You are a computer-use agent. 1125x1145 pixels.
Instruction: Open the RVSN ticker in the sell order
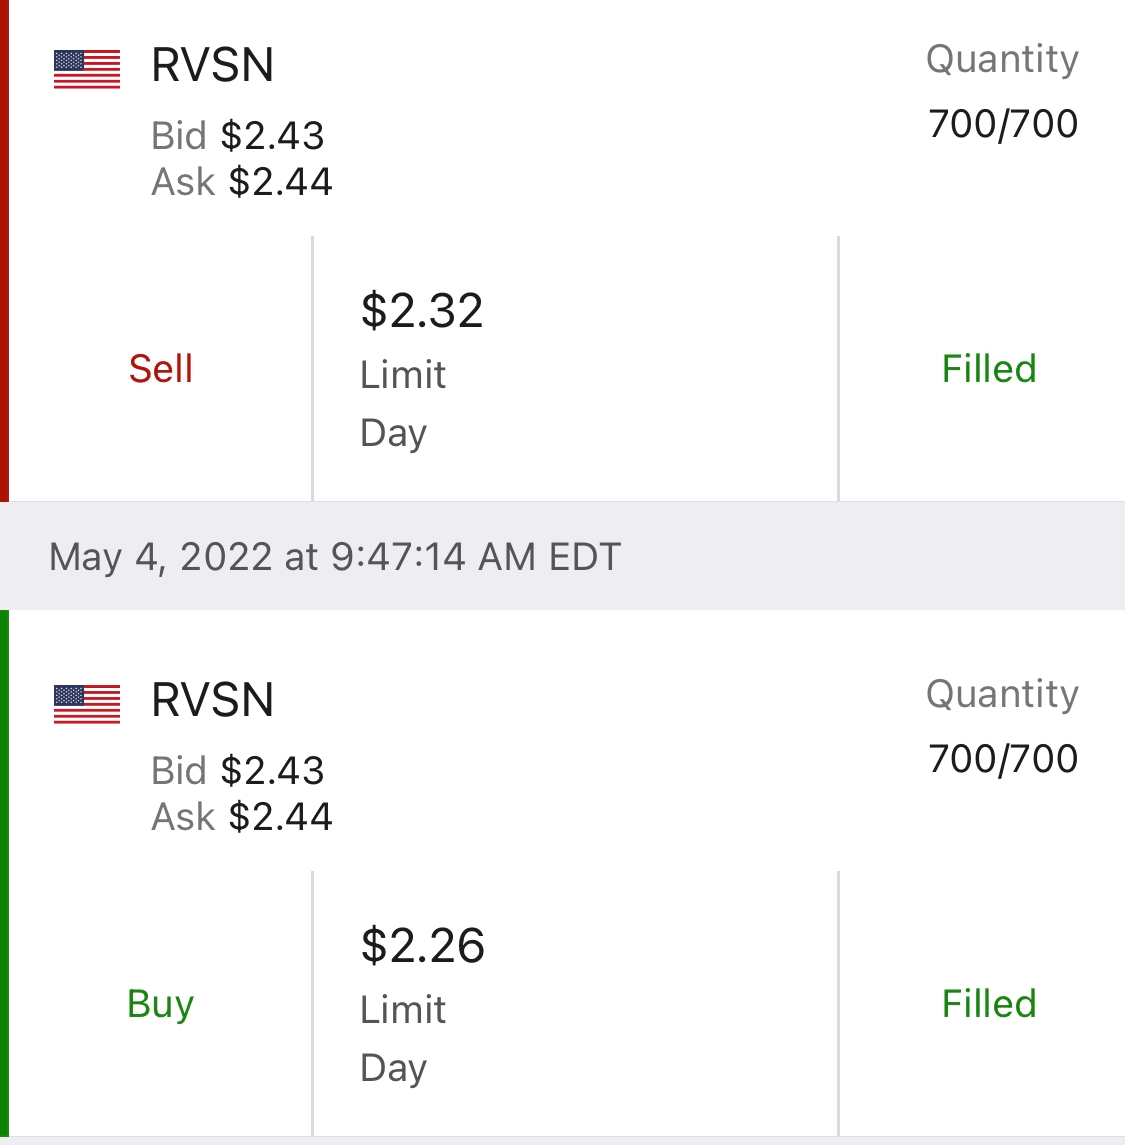tap(212, 66)
